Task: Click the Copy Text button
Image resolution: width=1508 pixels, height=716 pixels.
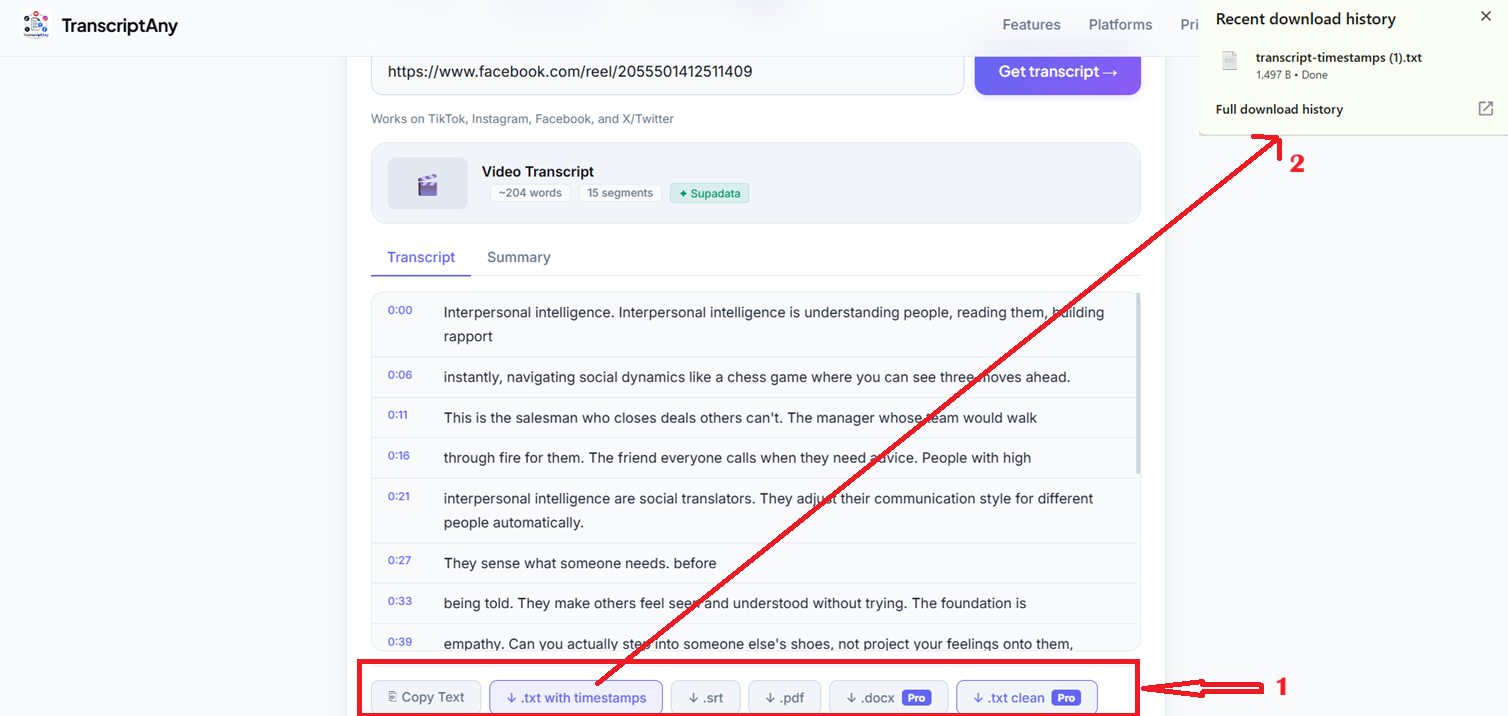Action: (426, 697)
